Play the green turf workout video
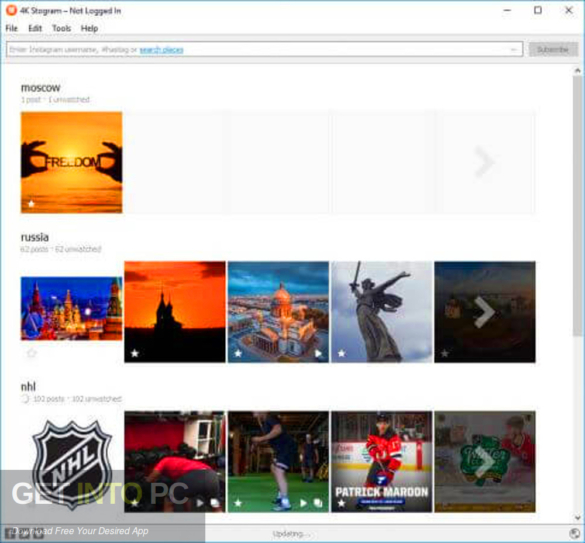This screenshot has width=585, height=543. click(x=304, y=503)
